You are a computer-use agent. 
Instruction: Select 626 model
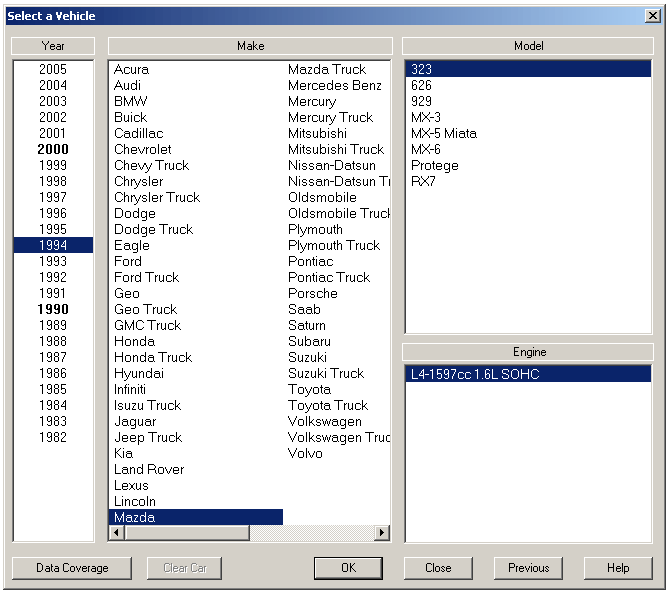click(528, 85)
